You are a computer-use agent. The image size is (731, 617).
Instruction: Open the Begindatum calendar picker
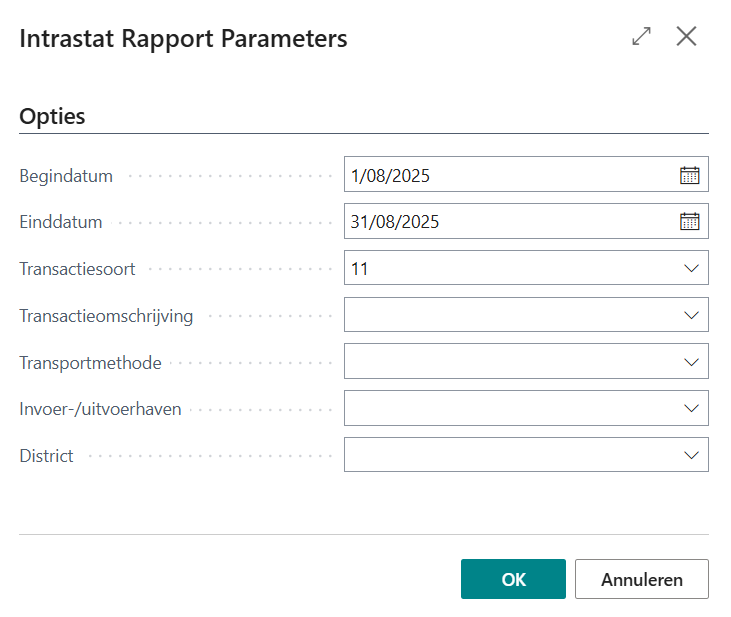[x=689, y=175]
